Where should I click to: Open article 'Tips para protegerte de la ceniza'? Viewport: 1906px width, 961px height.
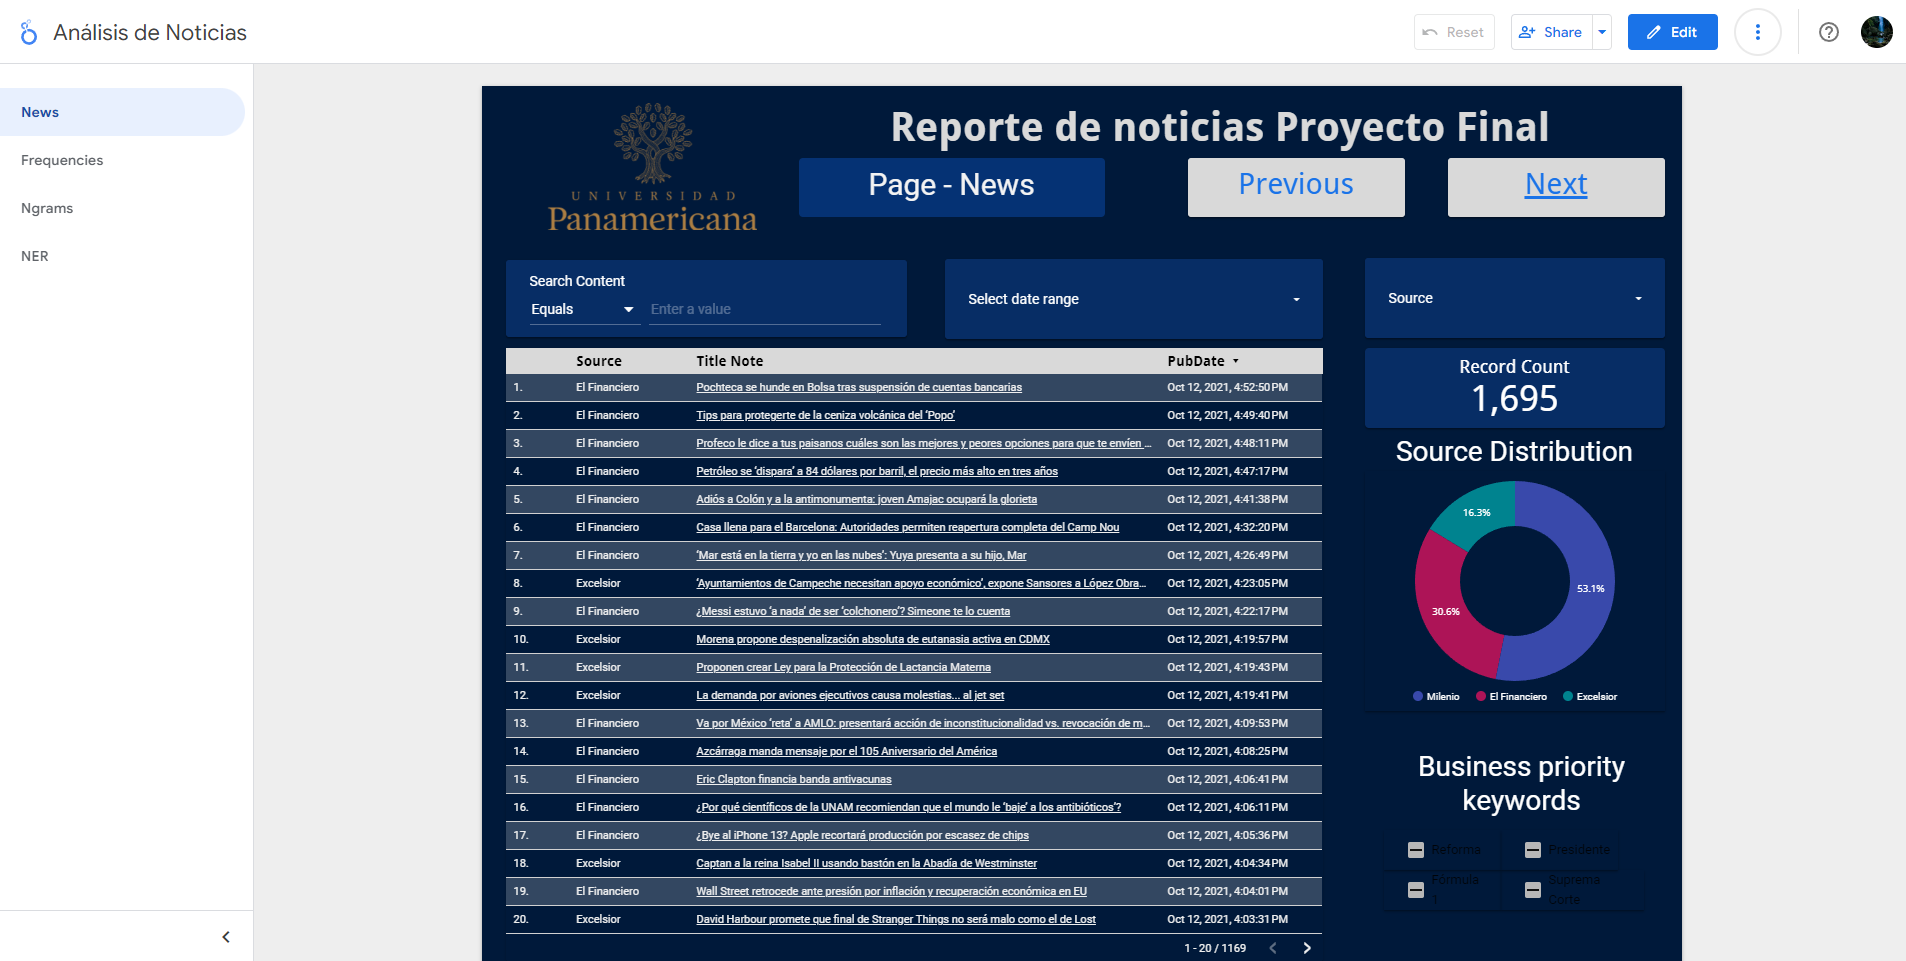point(825,415)
